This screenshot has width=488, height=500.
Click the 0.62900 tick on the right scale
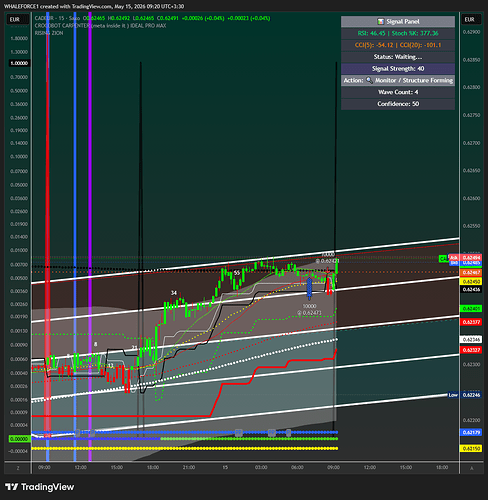coord(471,32)
